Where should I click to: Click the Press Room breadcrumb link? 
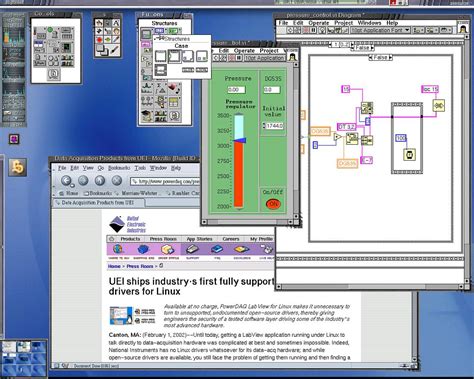140,266
